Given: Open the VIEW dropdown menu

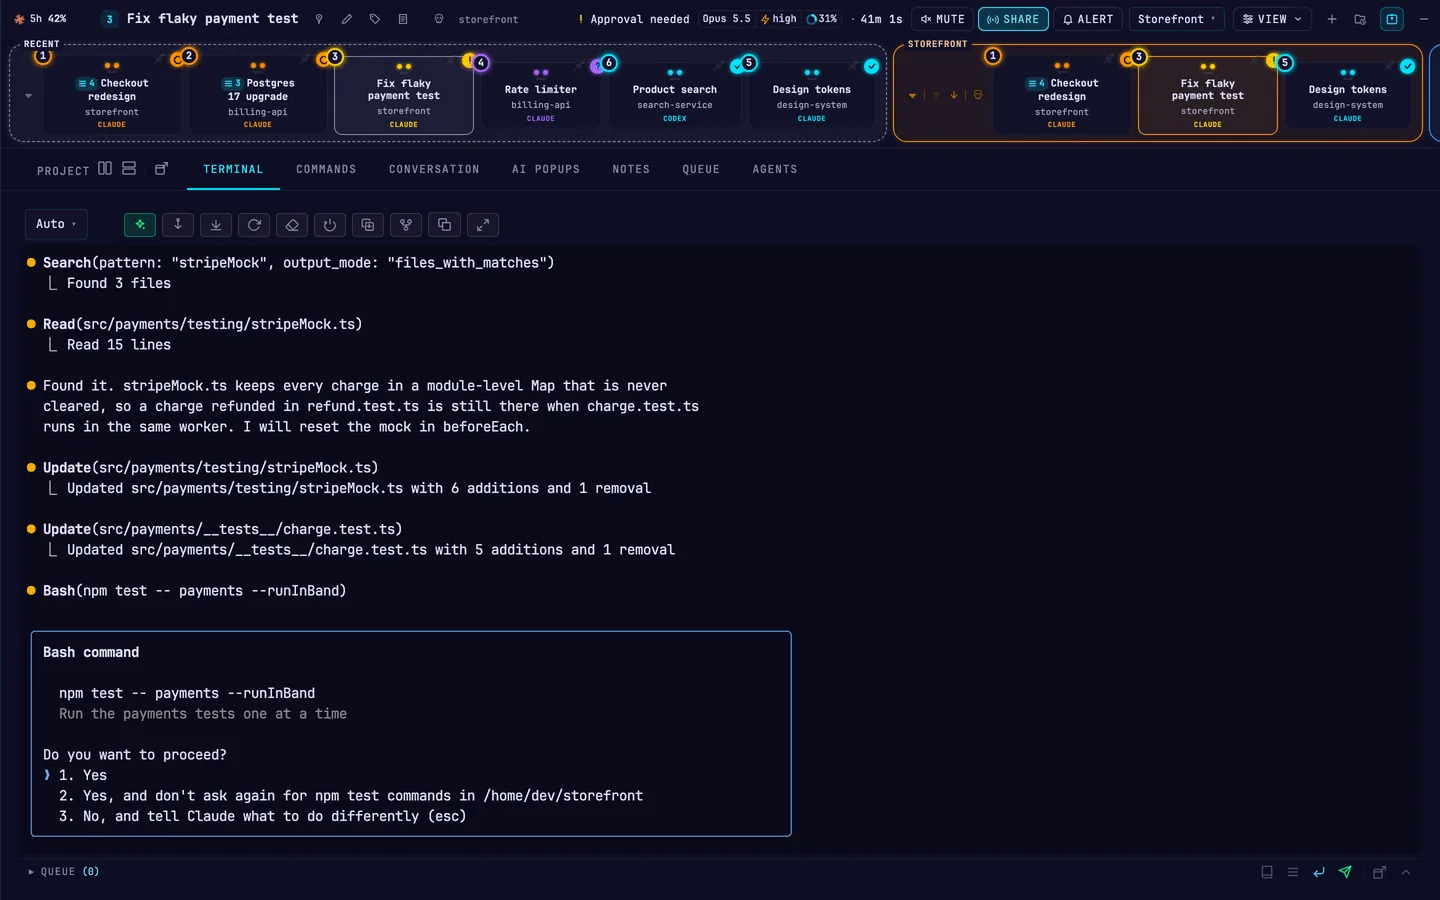Looking at the screenshot, I should tap(1272, 19).
